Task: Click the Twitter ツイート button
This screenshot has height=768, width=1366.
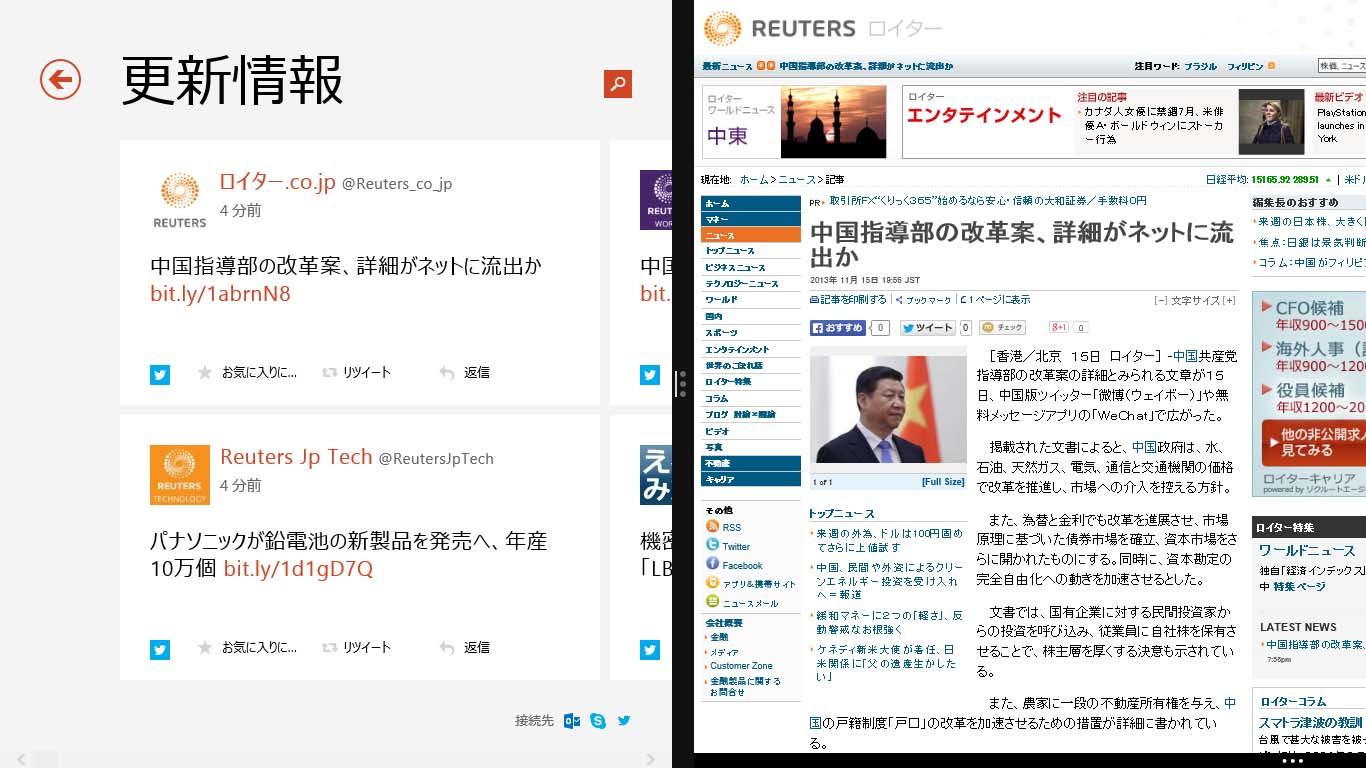Action: tap(928, 327)
